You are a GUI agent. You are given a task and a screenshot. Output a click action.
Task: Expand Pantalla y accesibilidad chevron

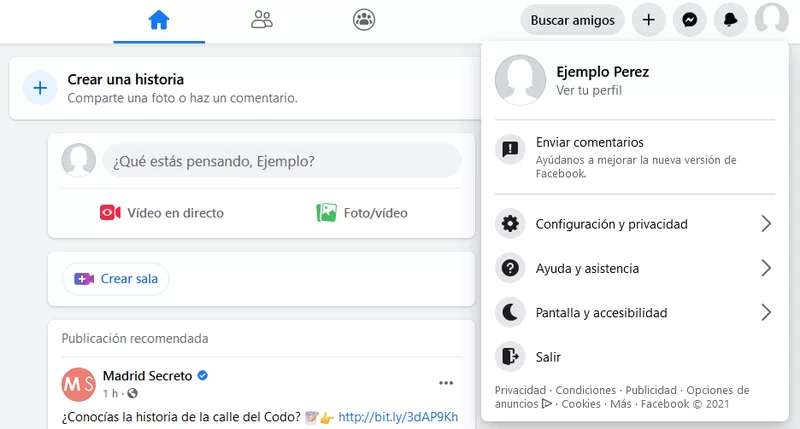point(766,313)
